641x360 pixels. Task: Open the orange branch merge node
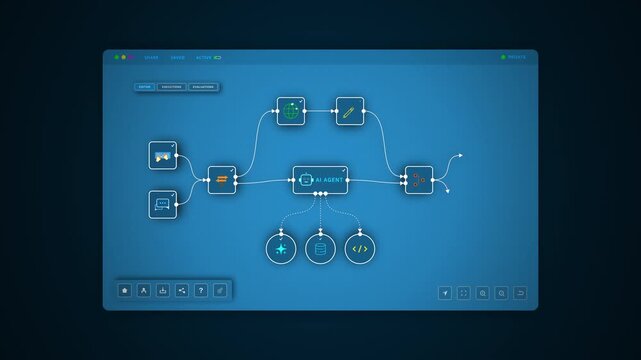point(419,180)
